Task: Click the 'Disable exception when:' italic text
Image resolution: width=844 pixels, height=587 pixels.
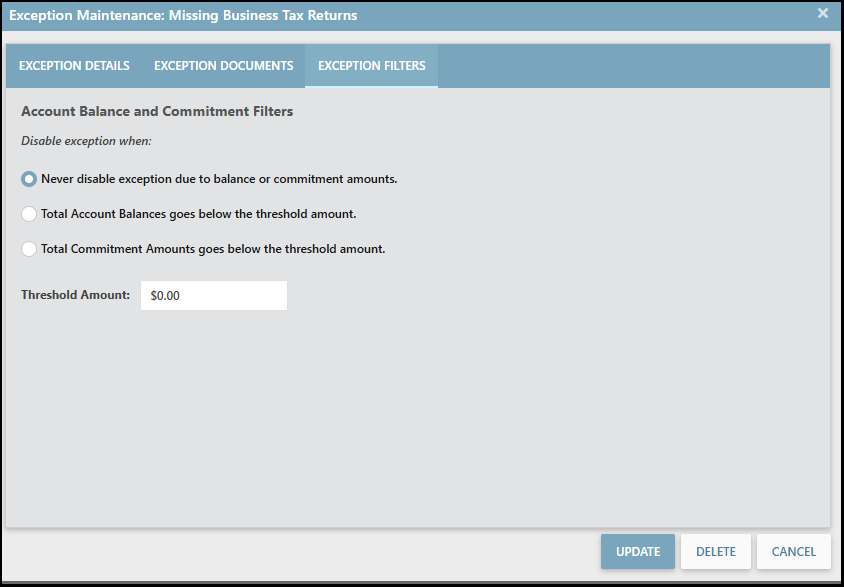Action: coord(86,141)
